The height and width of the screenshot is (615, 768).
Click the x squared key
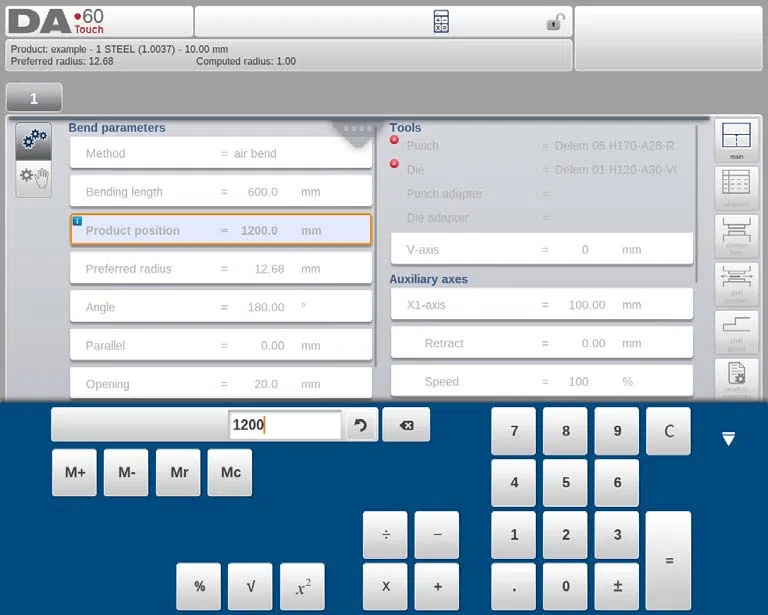[x=303, y=586]
